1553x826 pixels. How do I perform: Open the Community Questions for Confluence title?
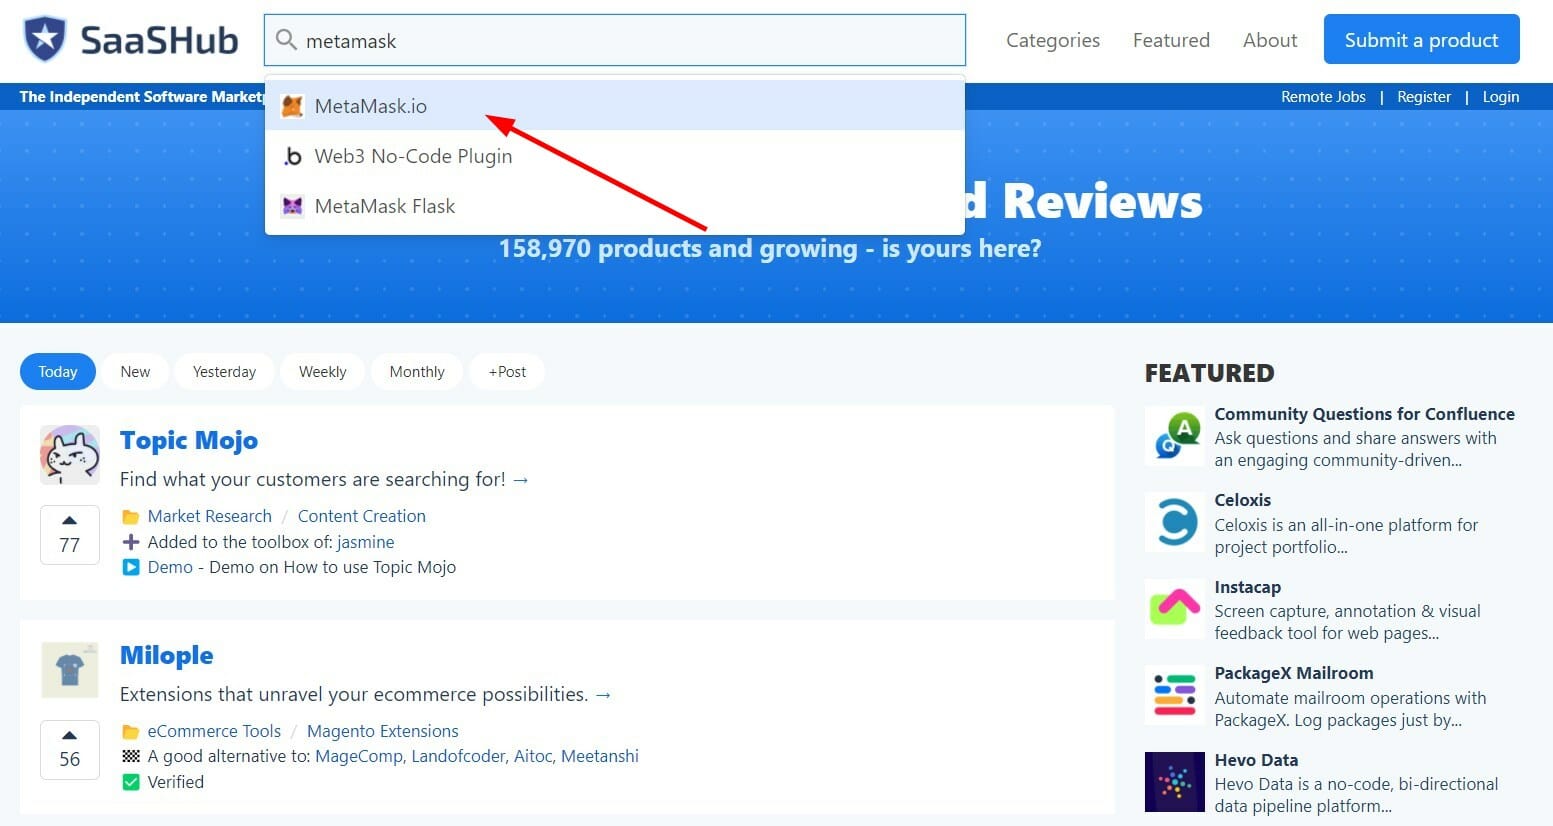tap(1365, 414)
